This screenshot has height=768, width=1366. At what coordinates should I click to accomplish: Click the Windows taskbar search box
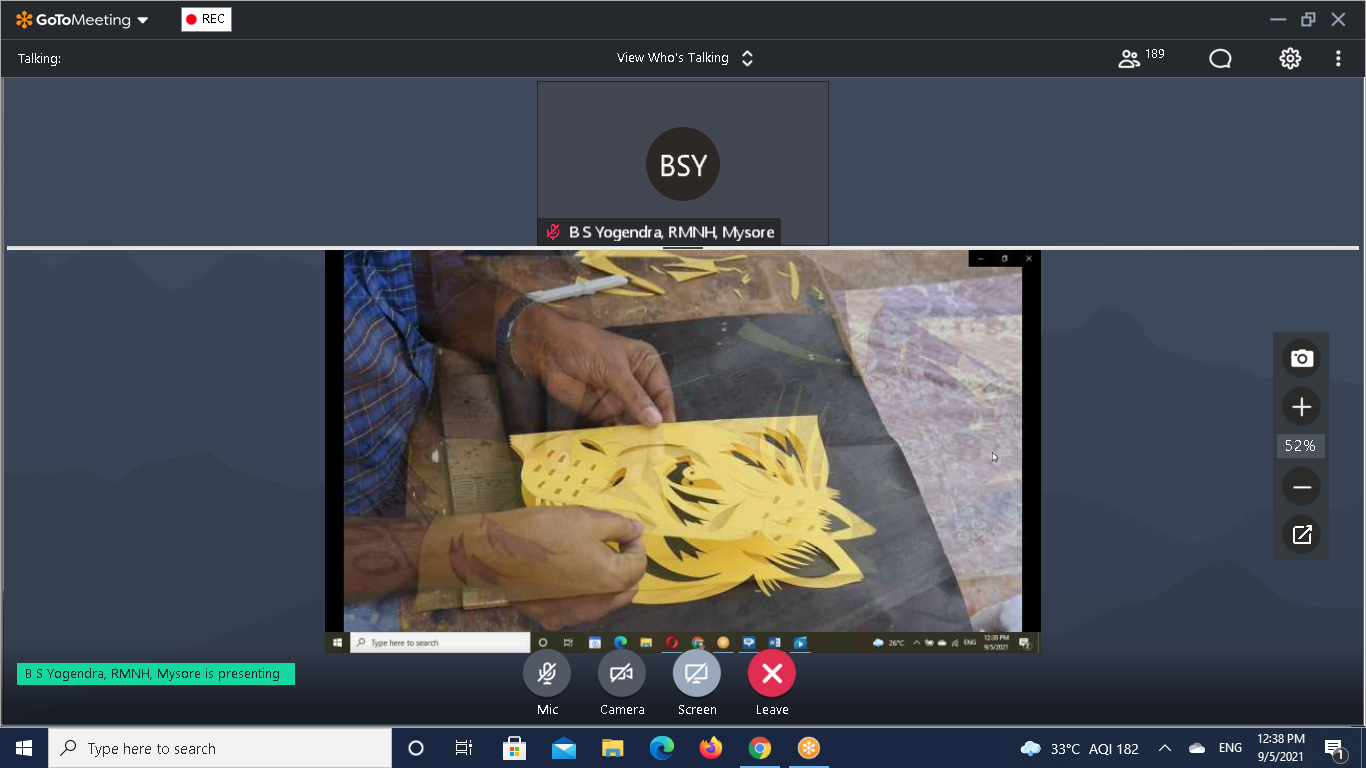tap(220, 748)
